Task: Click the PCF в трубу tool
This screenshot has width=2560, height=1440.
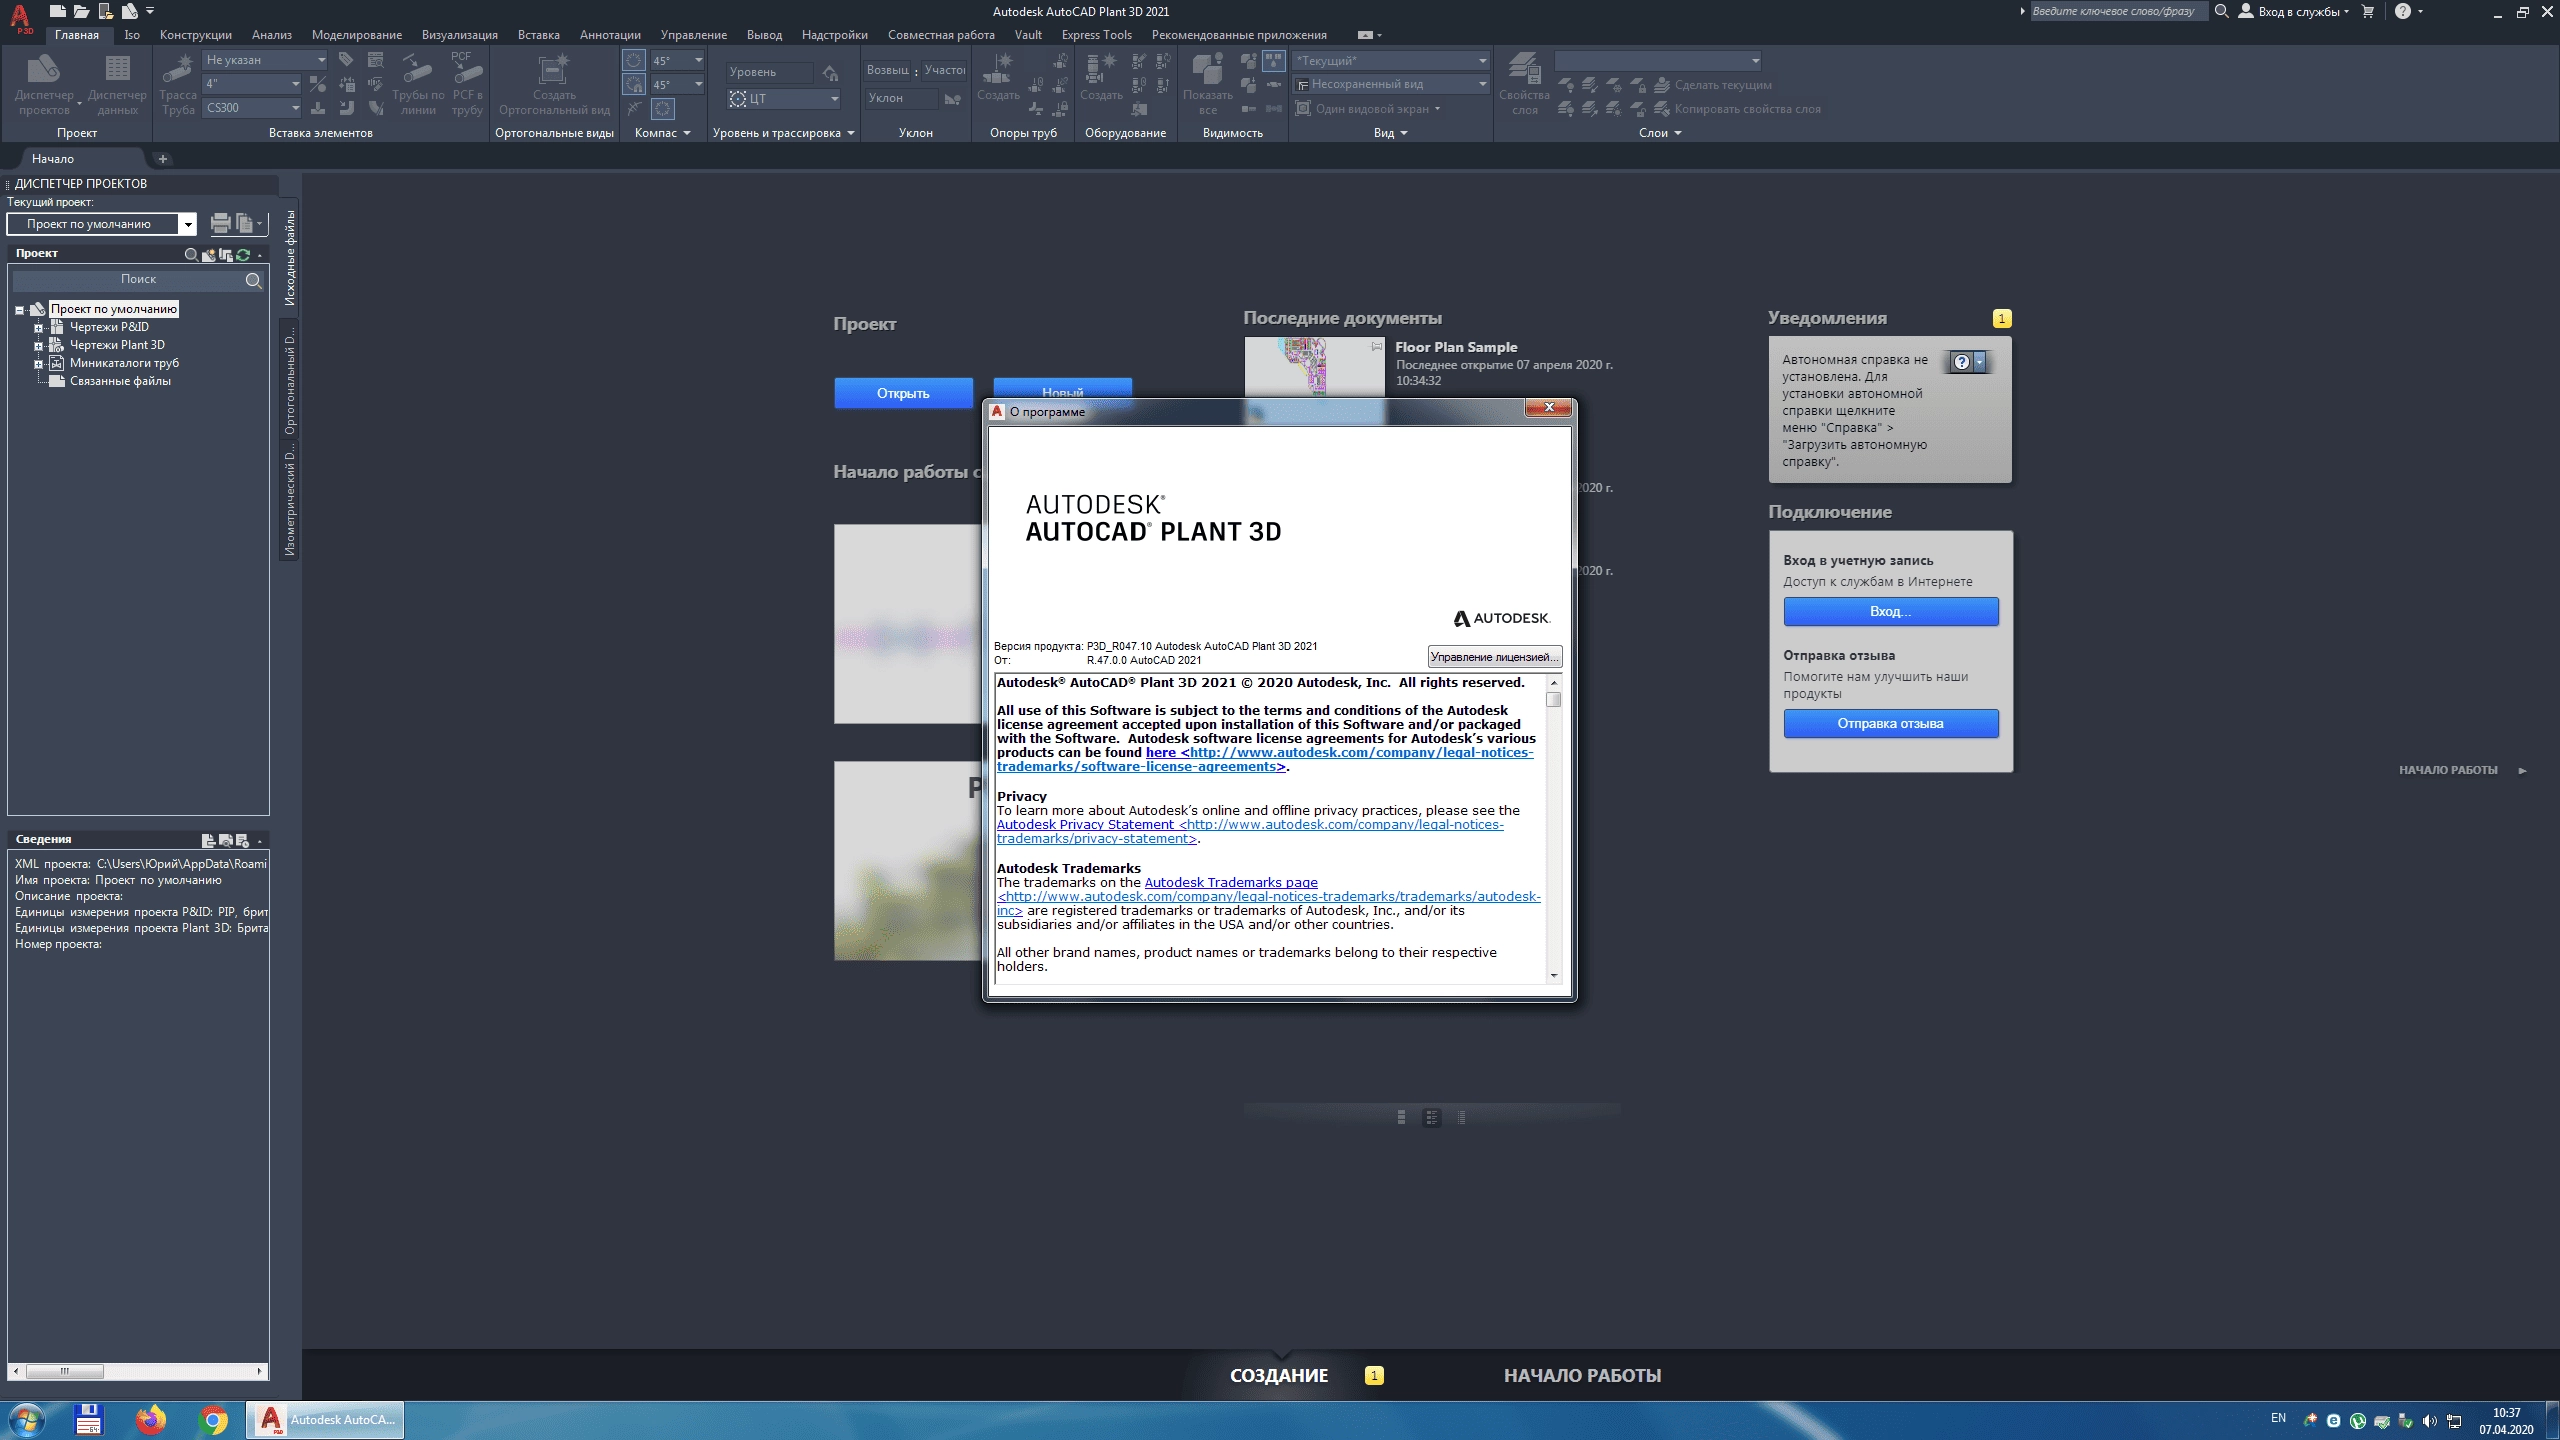Action: pyautogui.click(x=467, y=84)
